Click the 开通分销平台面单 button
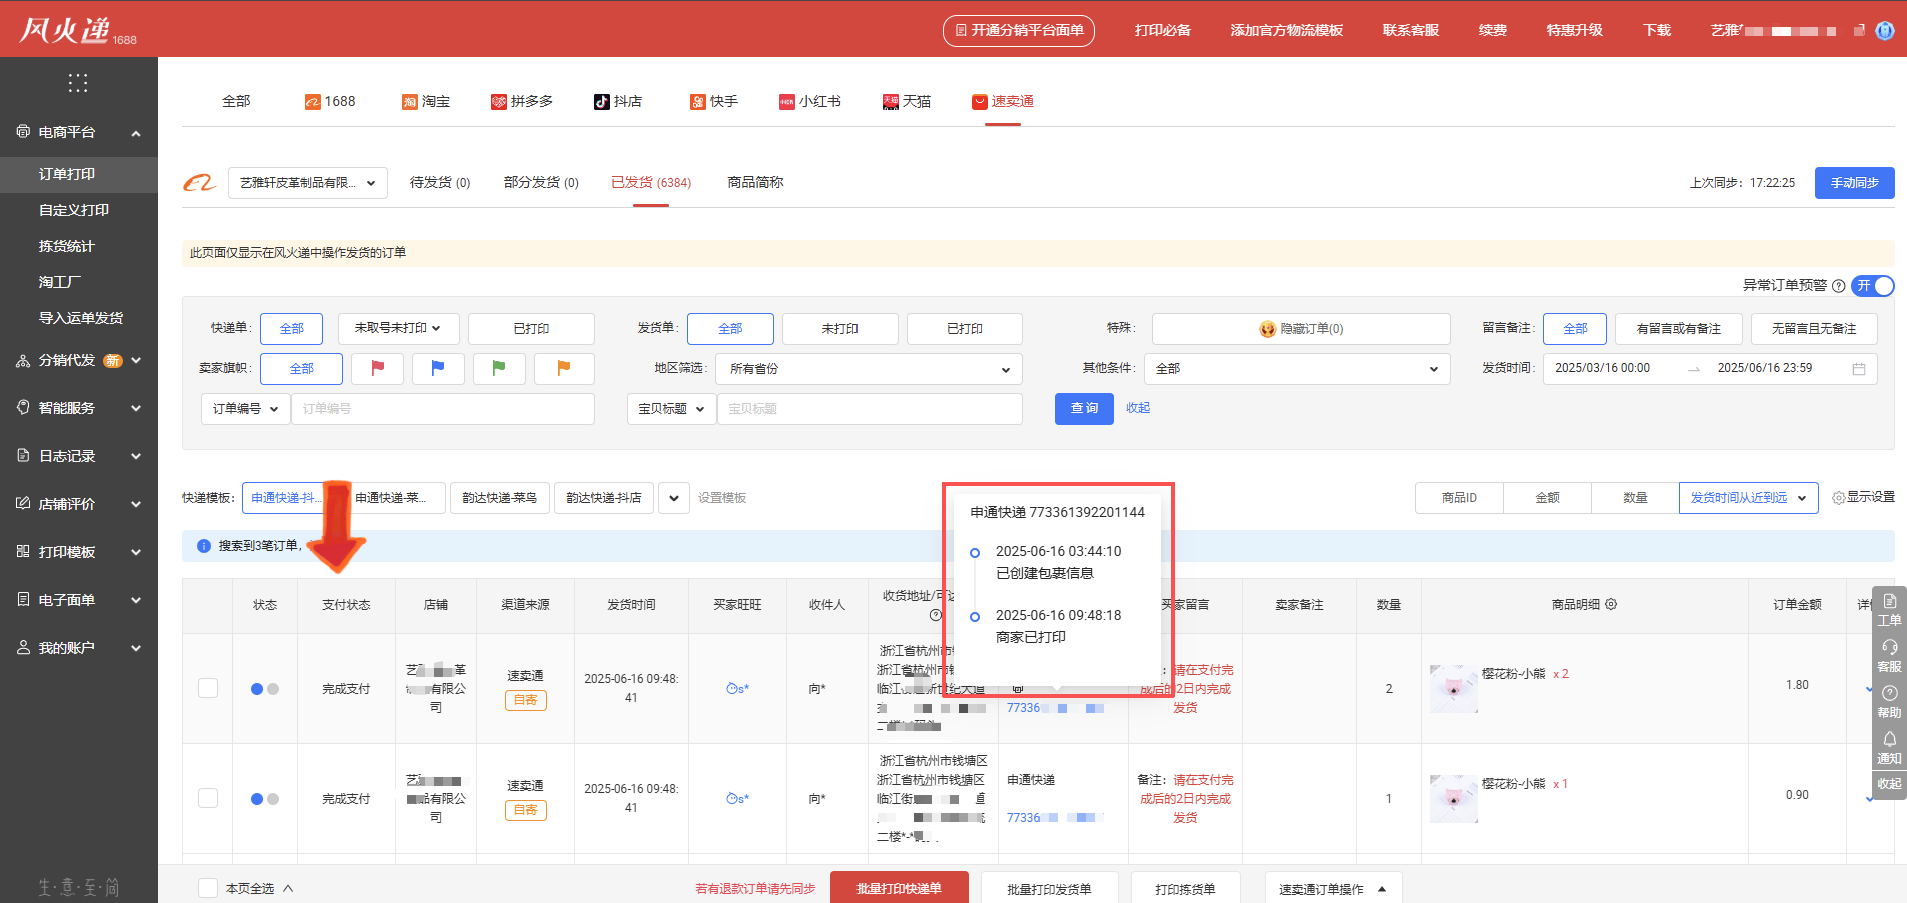 point(1019,31)
